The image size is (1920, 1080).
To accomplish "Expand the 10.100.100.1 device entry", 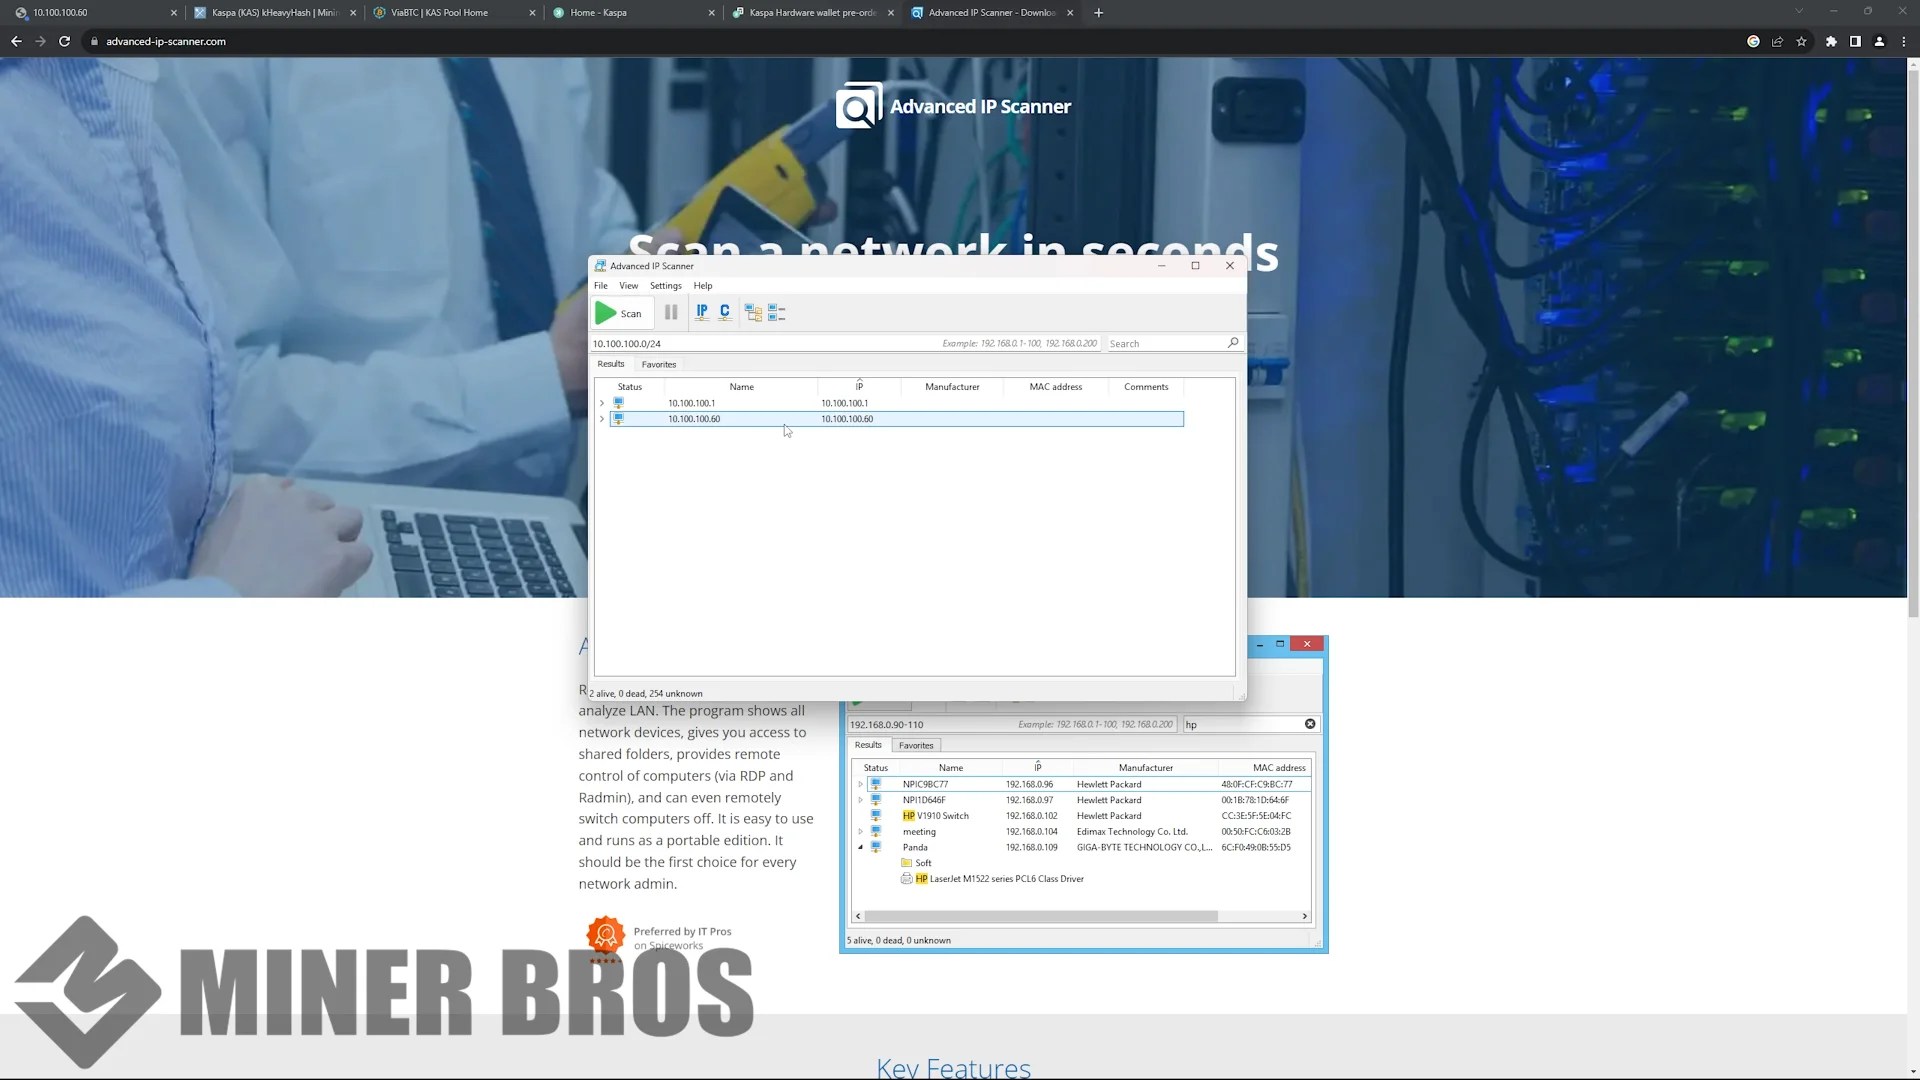I will click(x=602, y=402).
